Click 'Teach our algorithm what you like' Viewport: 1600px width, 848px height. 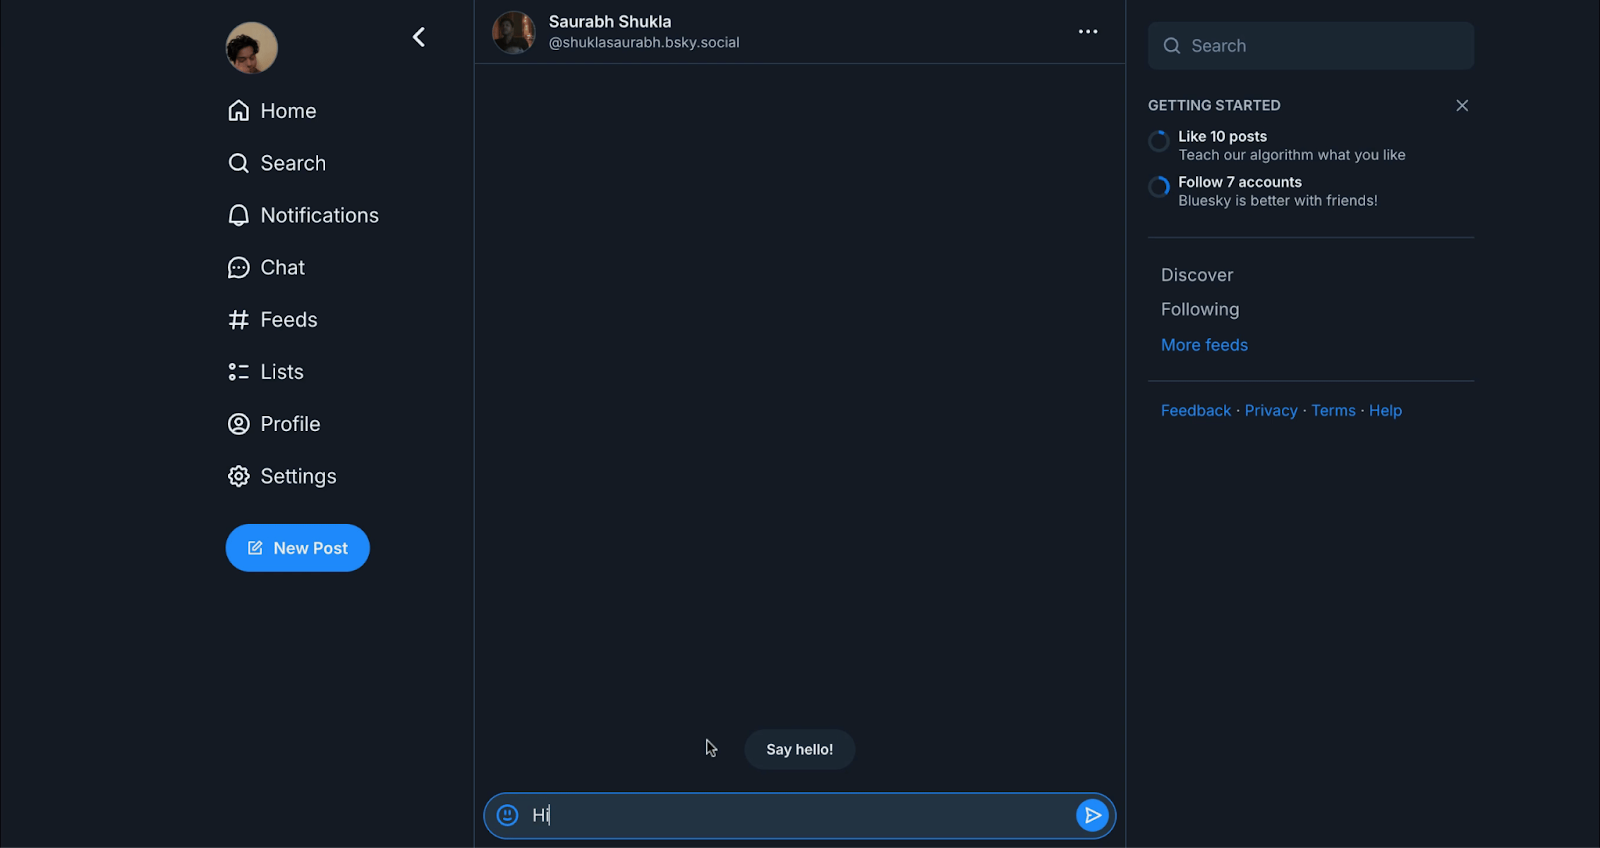pyautogui.click(x=1292, y=155)
